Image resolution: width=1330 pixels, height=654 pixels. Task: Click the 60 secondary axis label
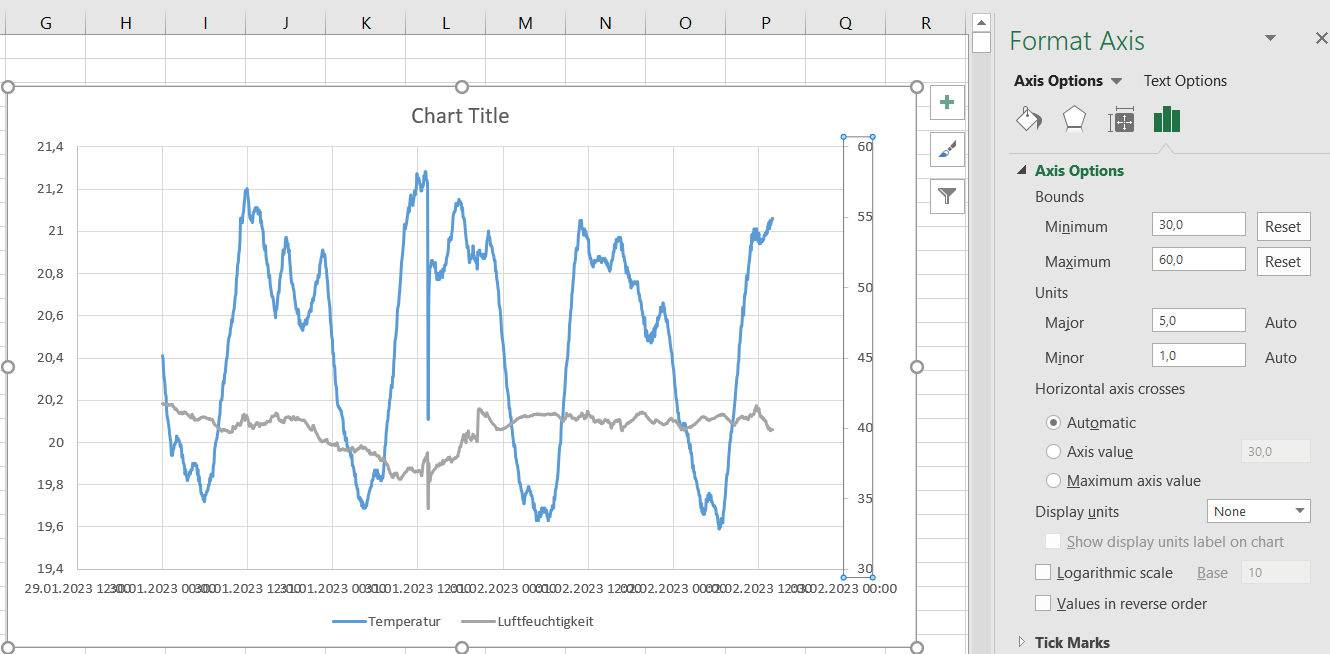tap(865, 146)
